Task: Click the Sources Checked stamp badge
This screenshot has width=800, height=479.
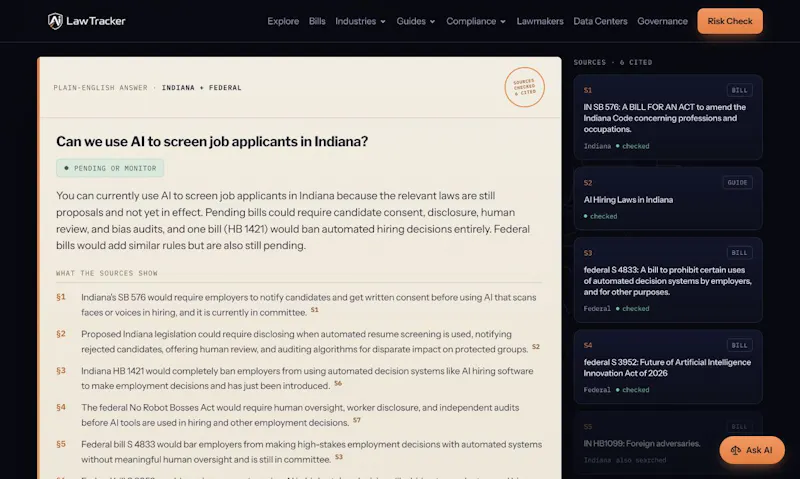Action: click(x=524, y=87)
